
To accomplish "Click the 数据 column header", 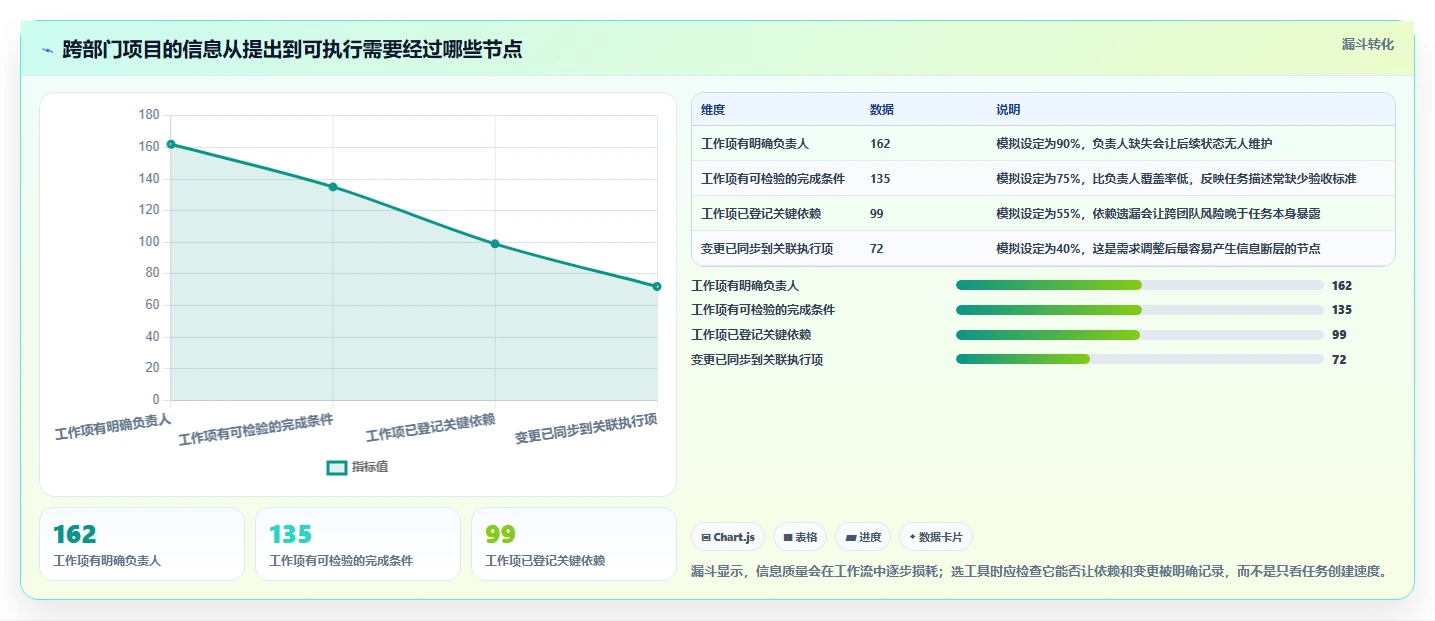I will click(x=882, y=110).
